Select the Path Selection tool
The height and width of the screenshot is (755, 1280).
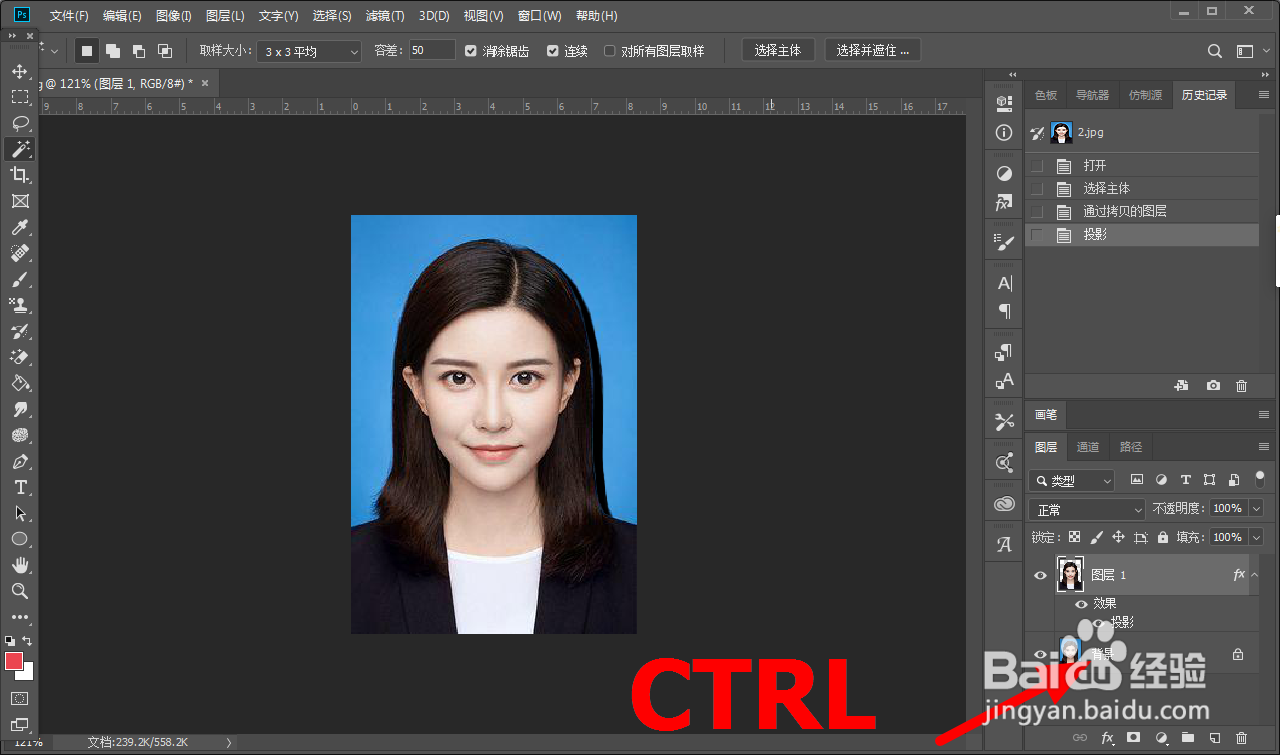pyautogui.click(x=19, y=513)
